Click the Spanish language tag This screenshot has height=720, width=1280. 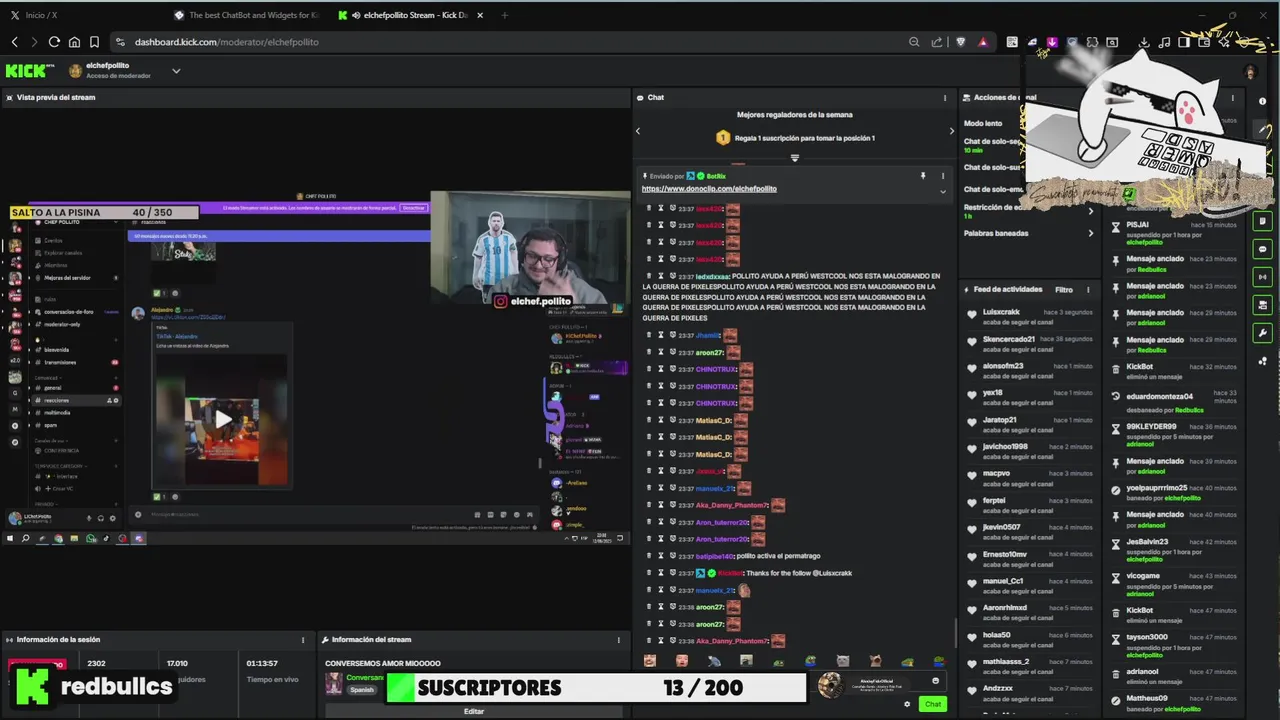362,690
